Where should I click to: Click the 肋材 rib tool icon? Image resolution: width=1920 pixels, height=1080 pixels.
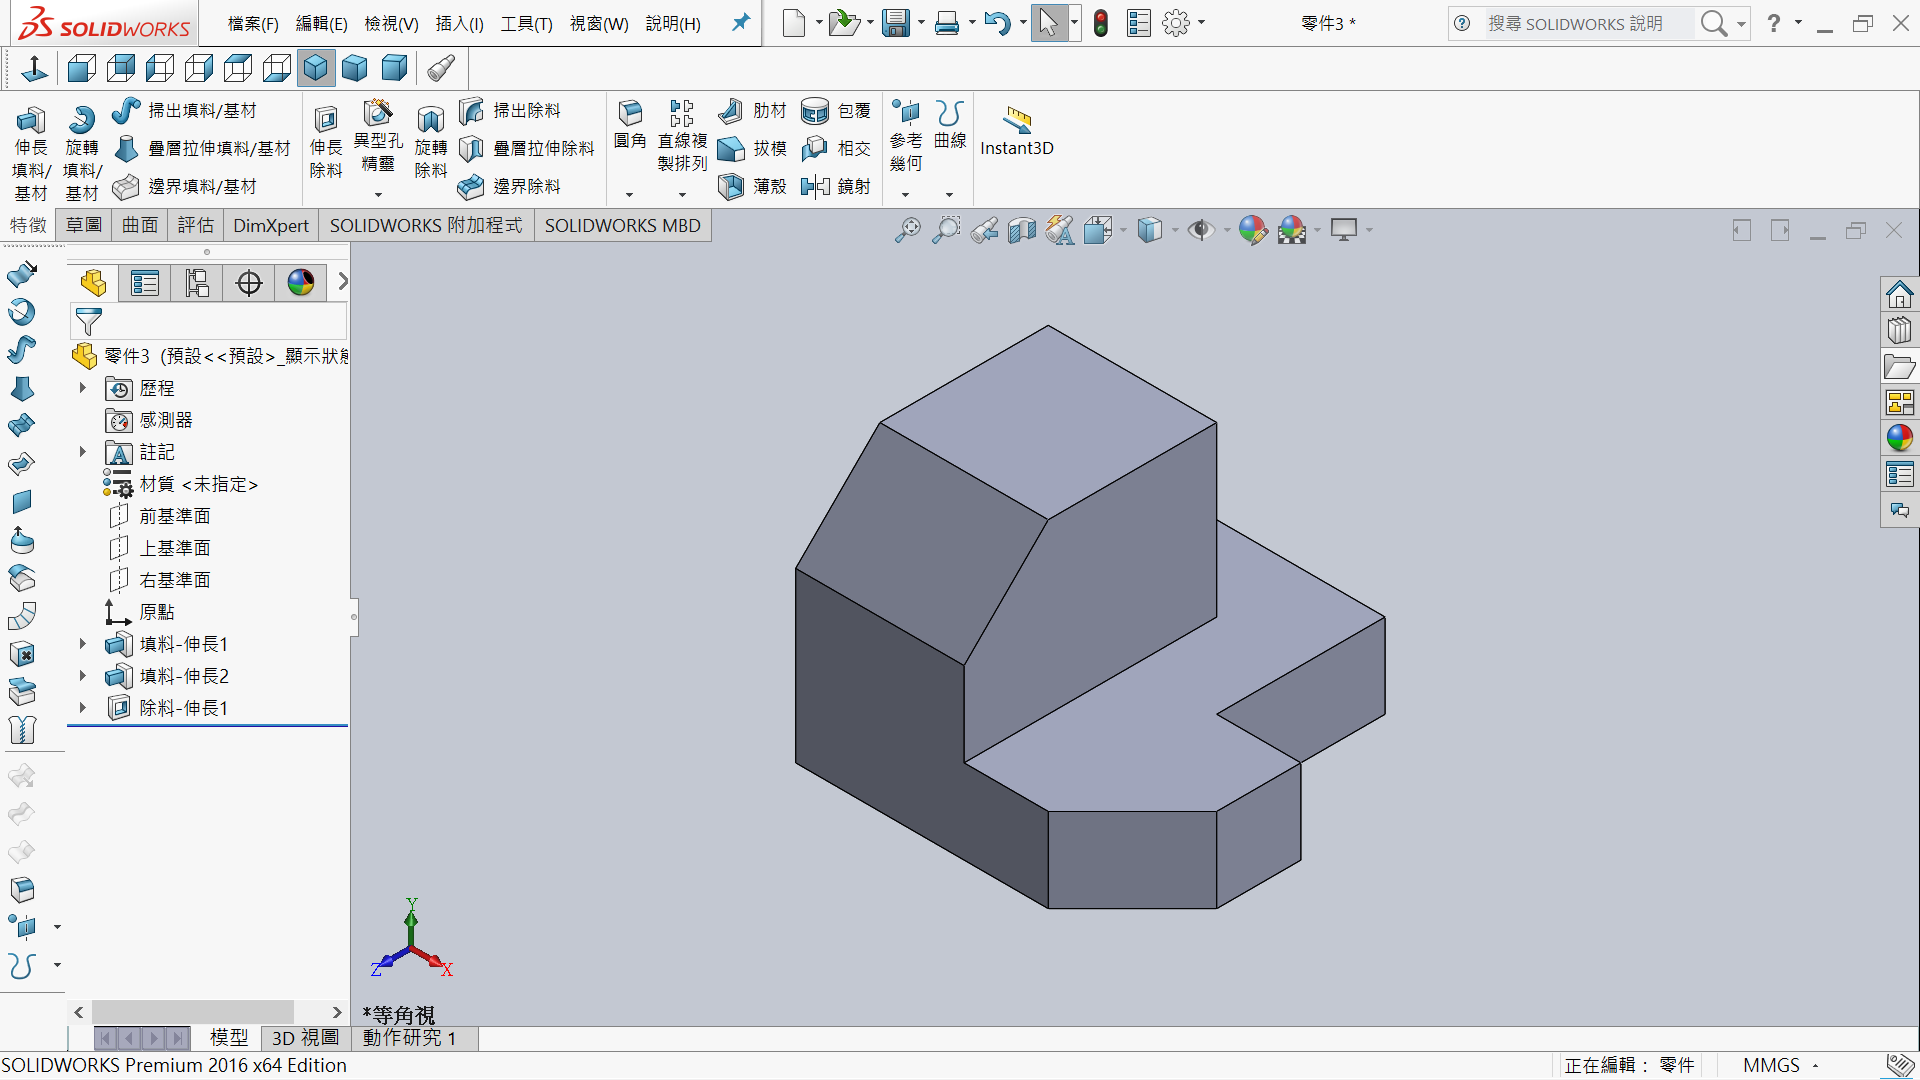click(x=731, y=110)
